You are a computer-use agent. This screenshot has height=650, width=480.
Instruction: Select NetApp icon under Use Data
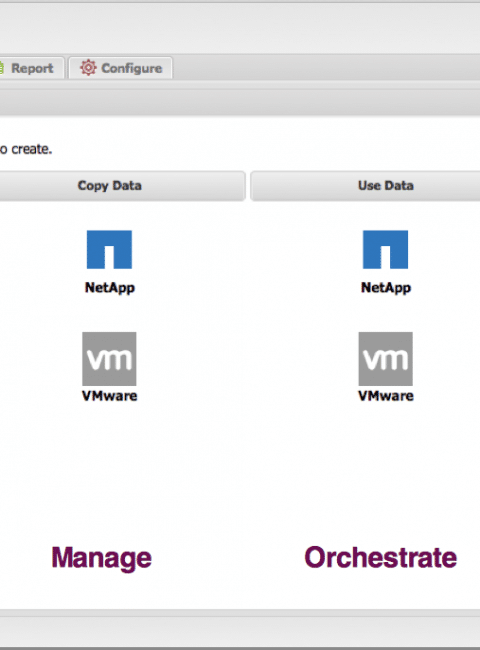pyautogui.click(x=385, y=250)
